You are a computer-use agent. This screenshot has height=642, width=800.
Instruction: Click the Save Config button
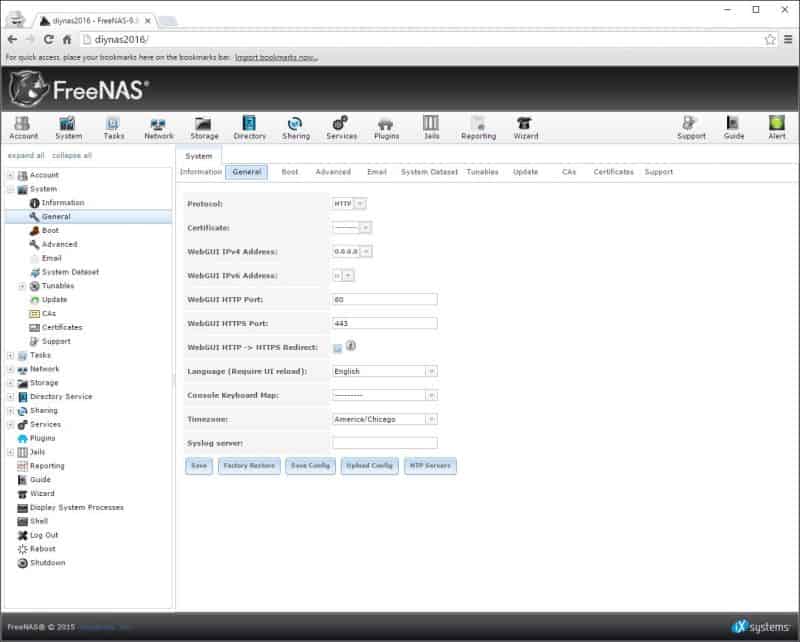click(310, 465)
